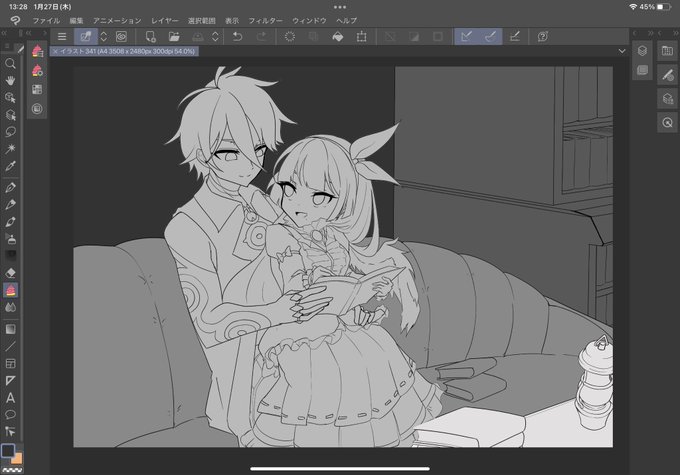Screen dimensions: 680x475
Task: Toggle the highlighted edit mode button
Action: pos(85,36)
